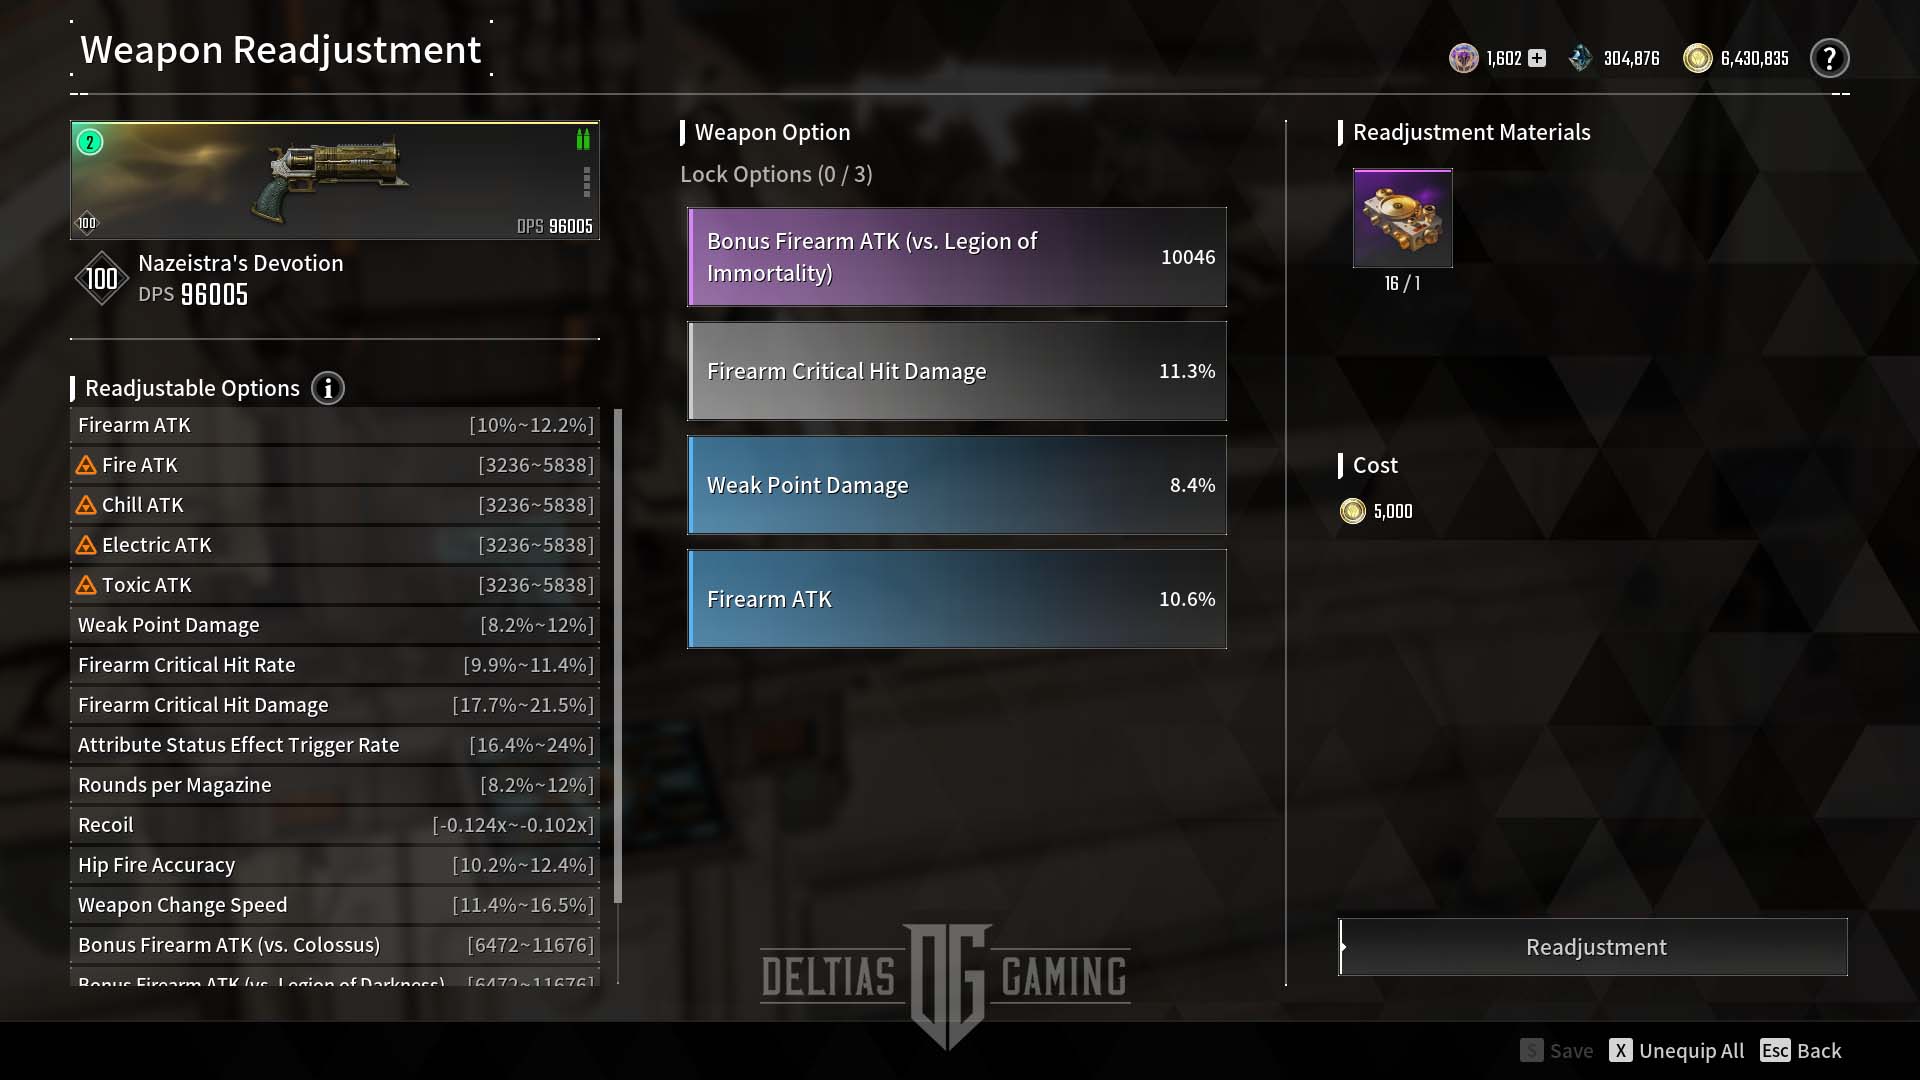
Task: Click the weapon thumbnail for Nazeistra's Devotion
Action: [x=334, y=179]
